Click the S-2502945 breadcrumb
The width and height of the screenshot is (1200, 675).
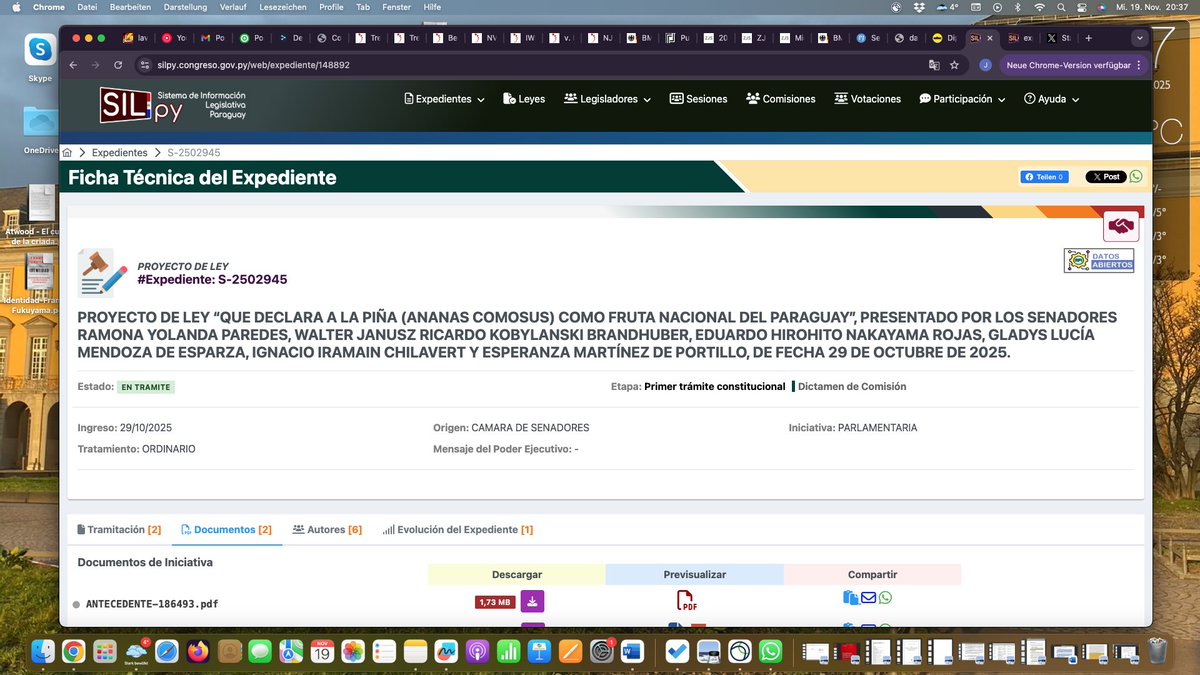(194, 153)
